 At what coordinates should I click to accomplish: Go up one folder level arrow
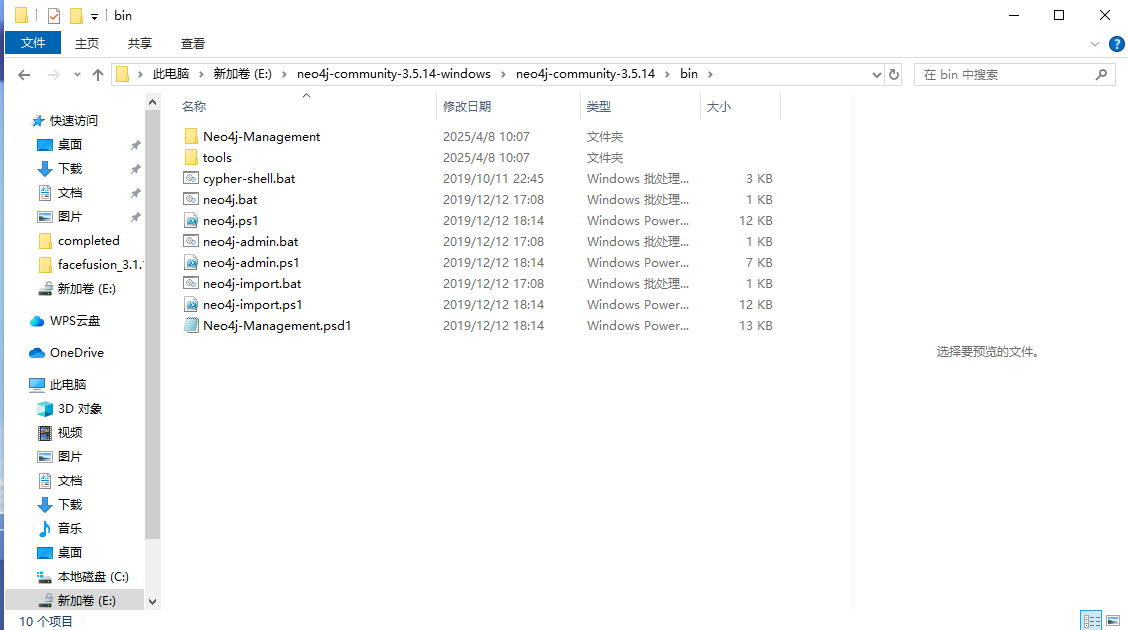98,75
